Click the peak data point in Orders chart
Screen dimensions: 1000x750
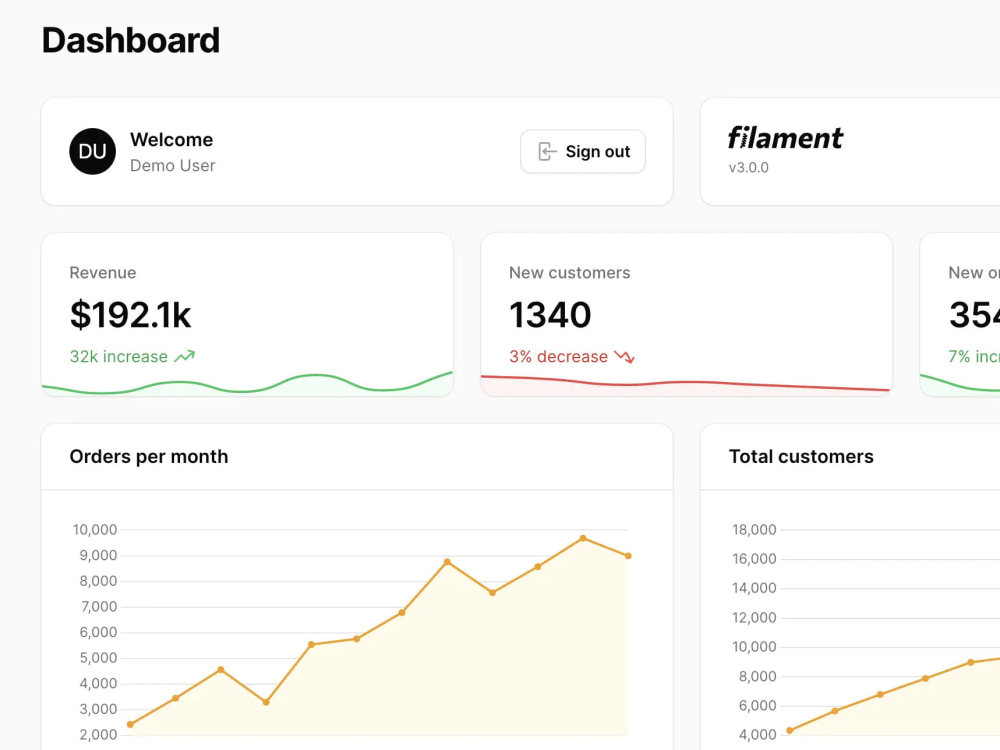[583, 538]
